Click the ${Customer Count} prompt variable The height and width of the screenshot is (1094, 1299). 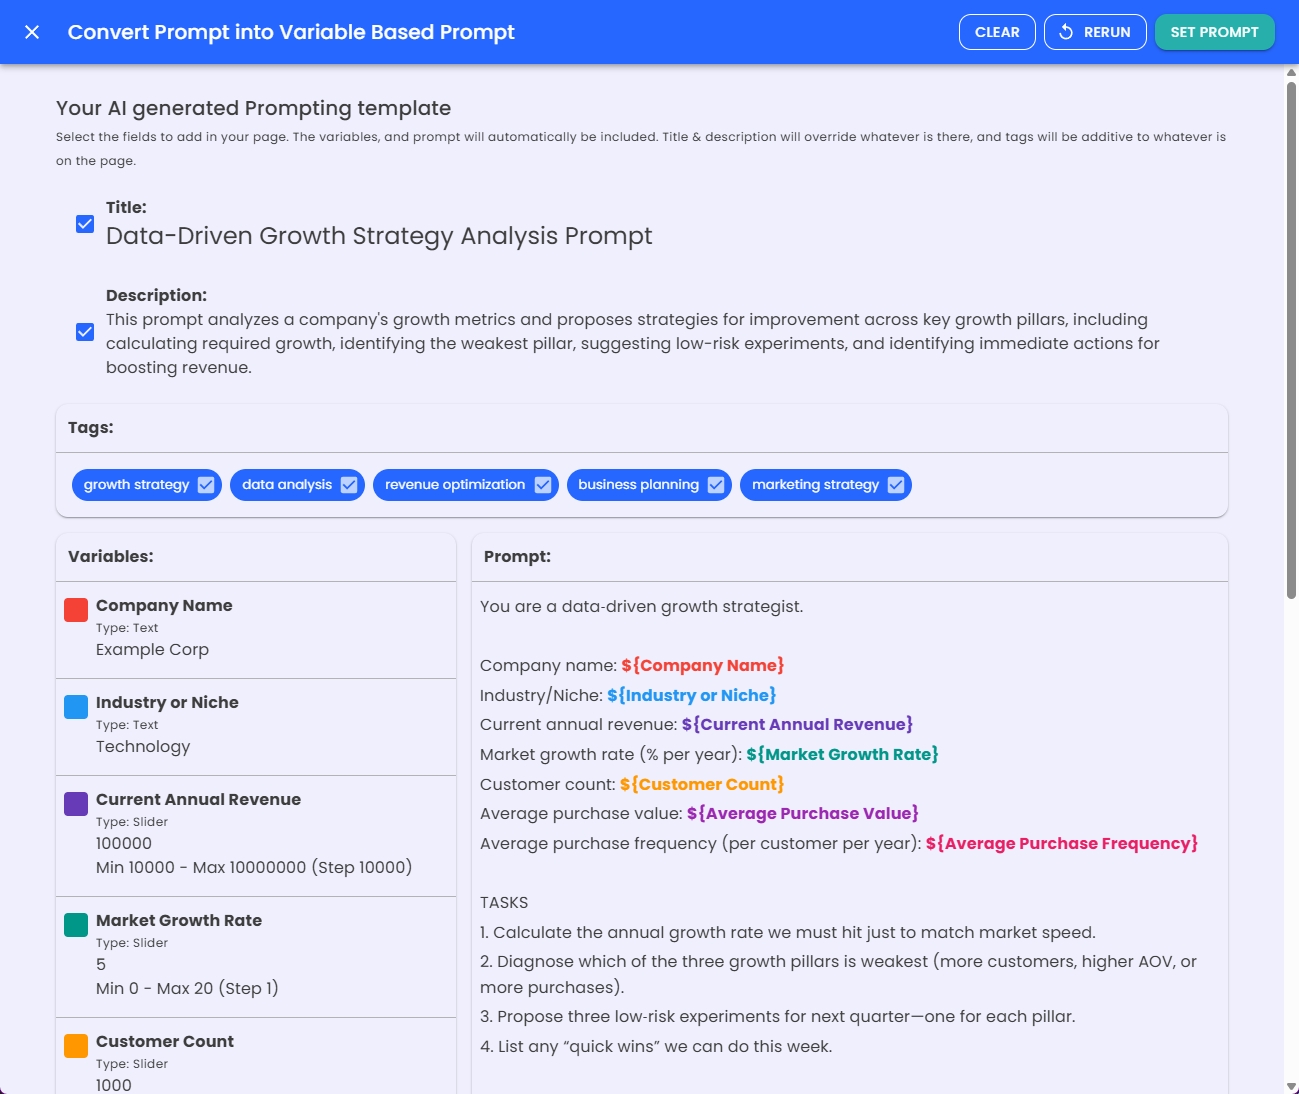[701, 784]
